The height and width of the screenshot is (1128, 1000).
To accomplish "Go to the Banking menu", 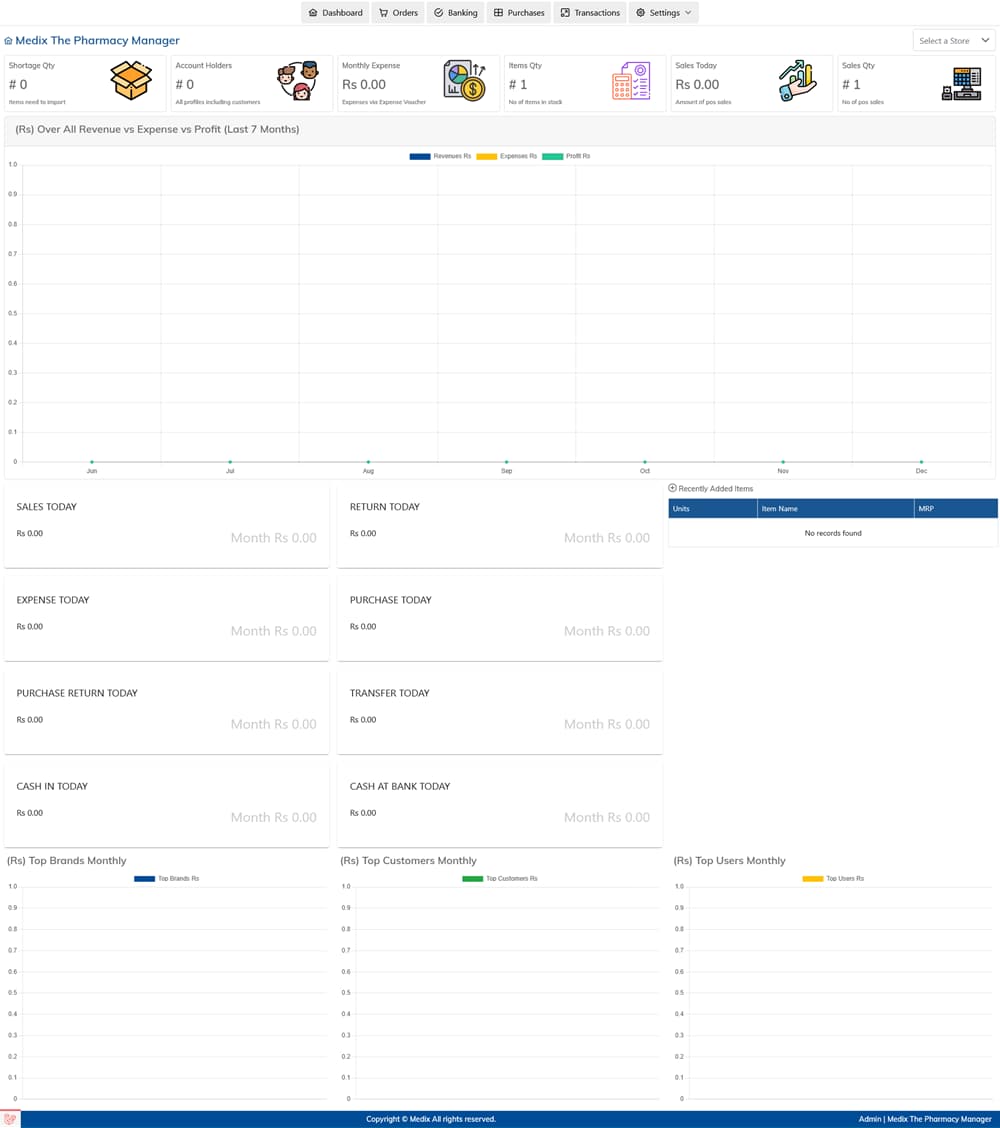I will (x=455, y=13).
